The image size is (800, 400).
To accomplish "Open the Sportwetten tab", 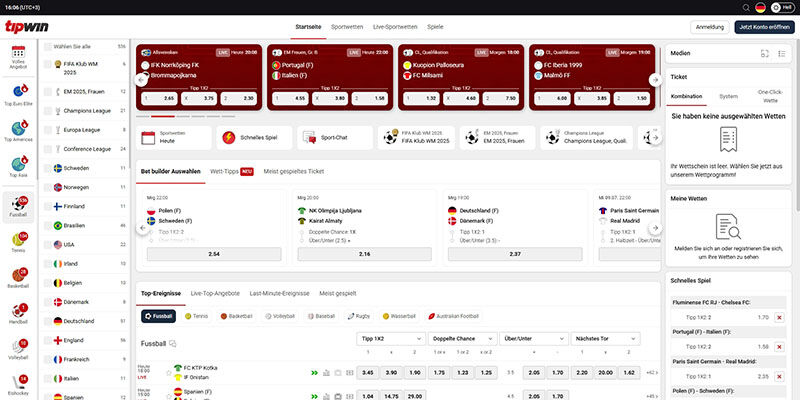I will [x=347, y=27].
